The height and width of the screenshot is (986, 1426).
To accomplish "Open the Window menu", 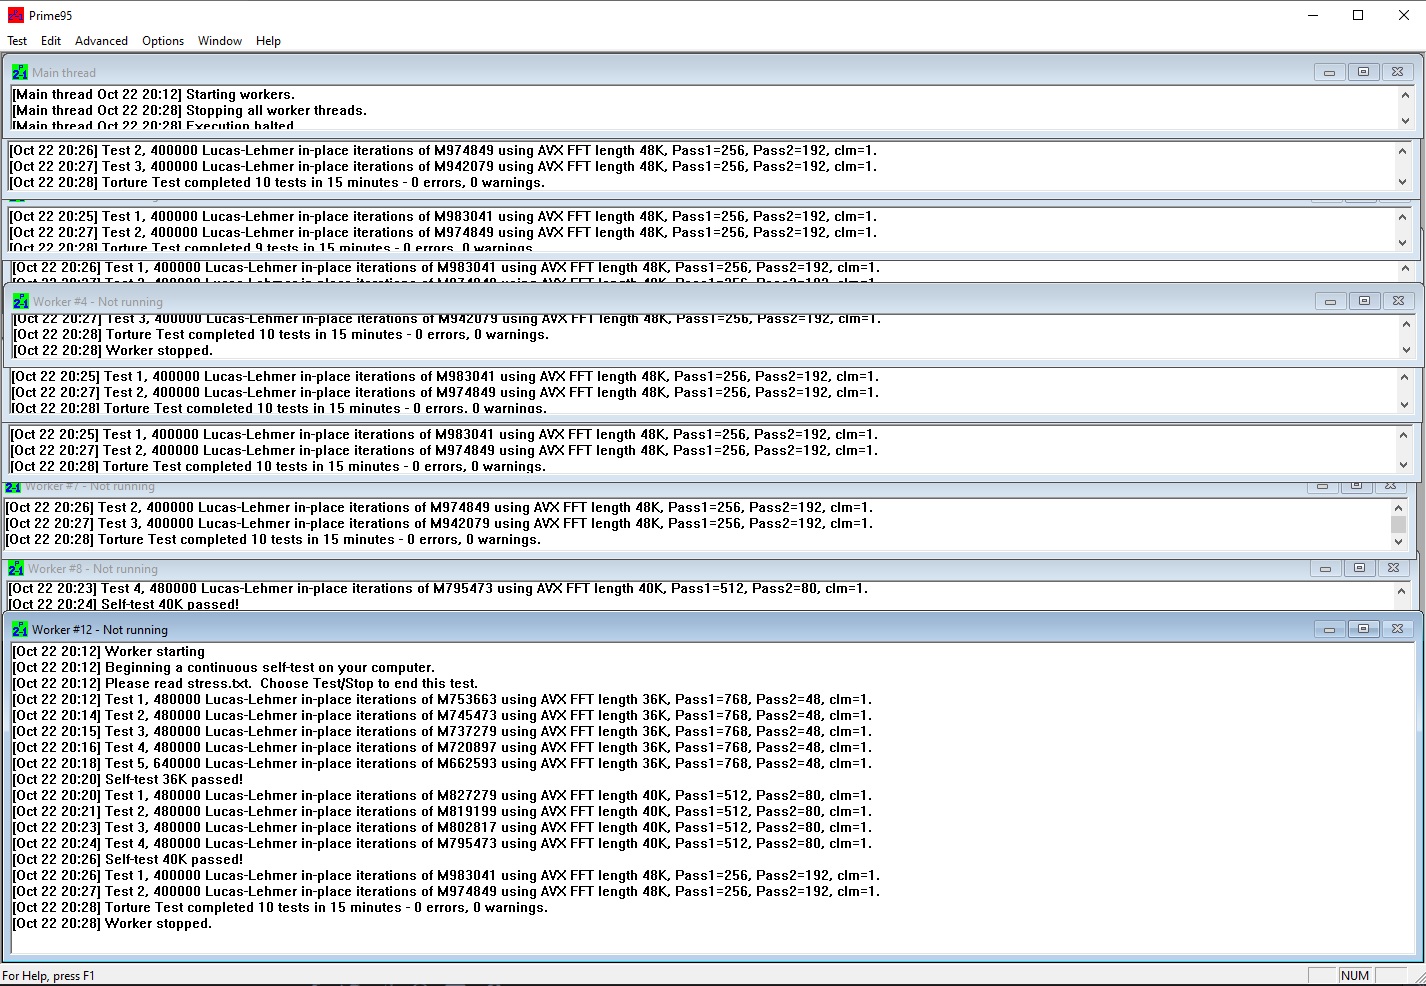I will click(220, 41).
